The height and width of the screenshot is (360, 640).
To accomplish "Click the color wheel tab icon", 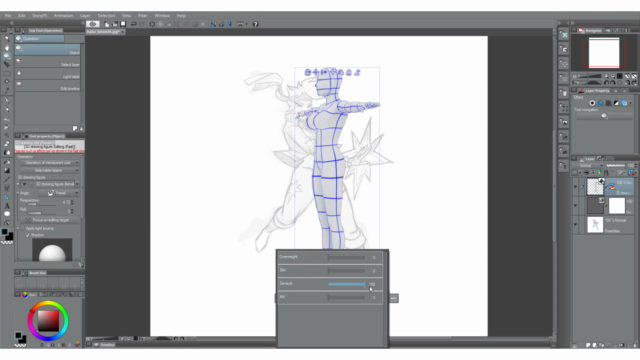I will 24,294.
